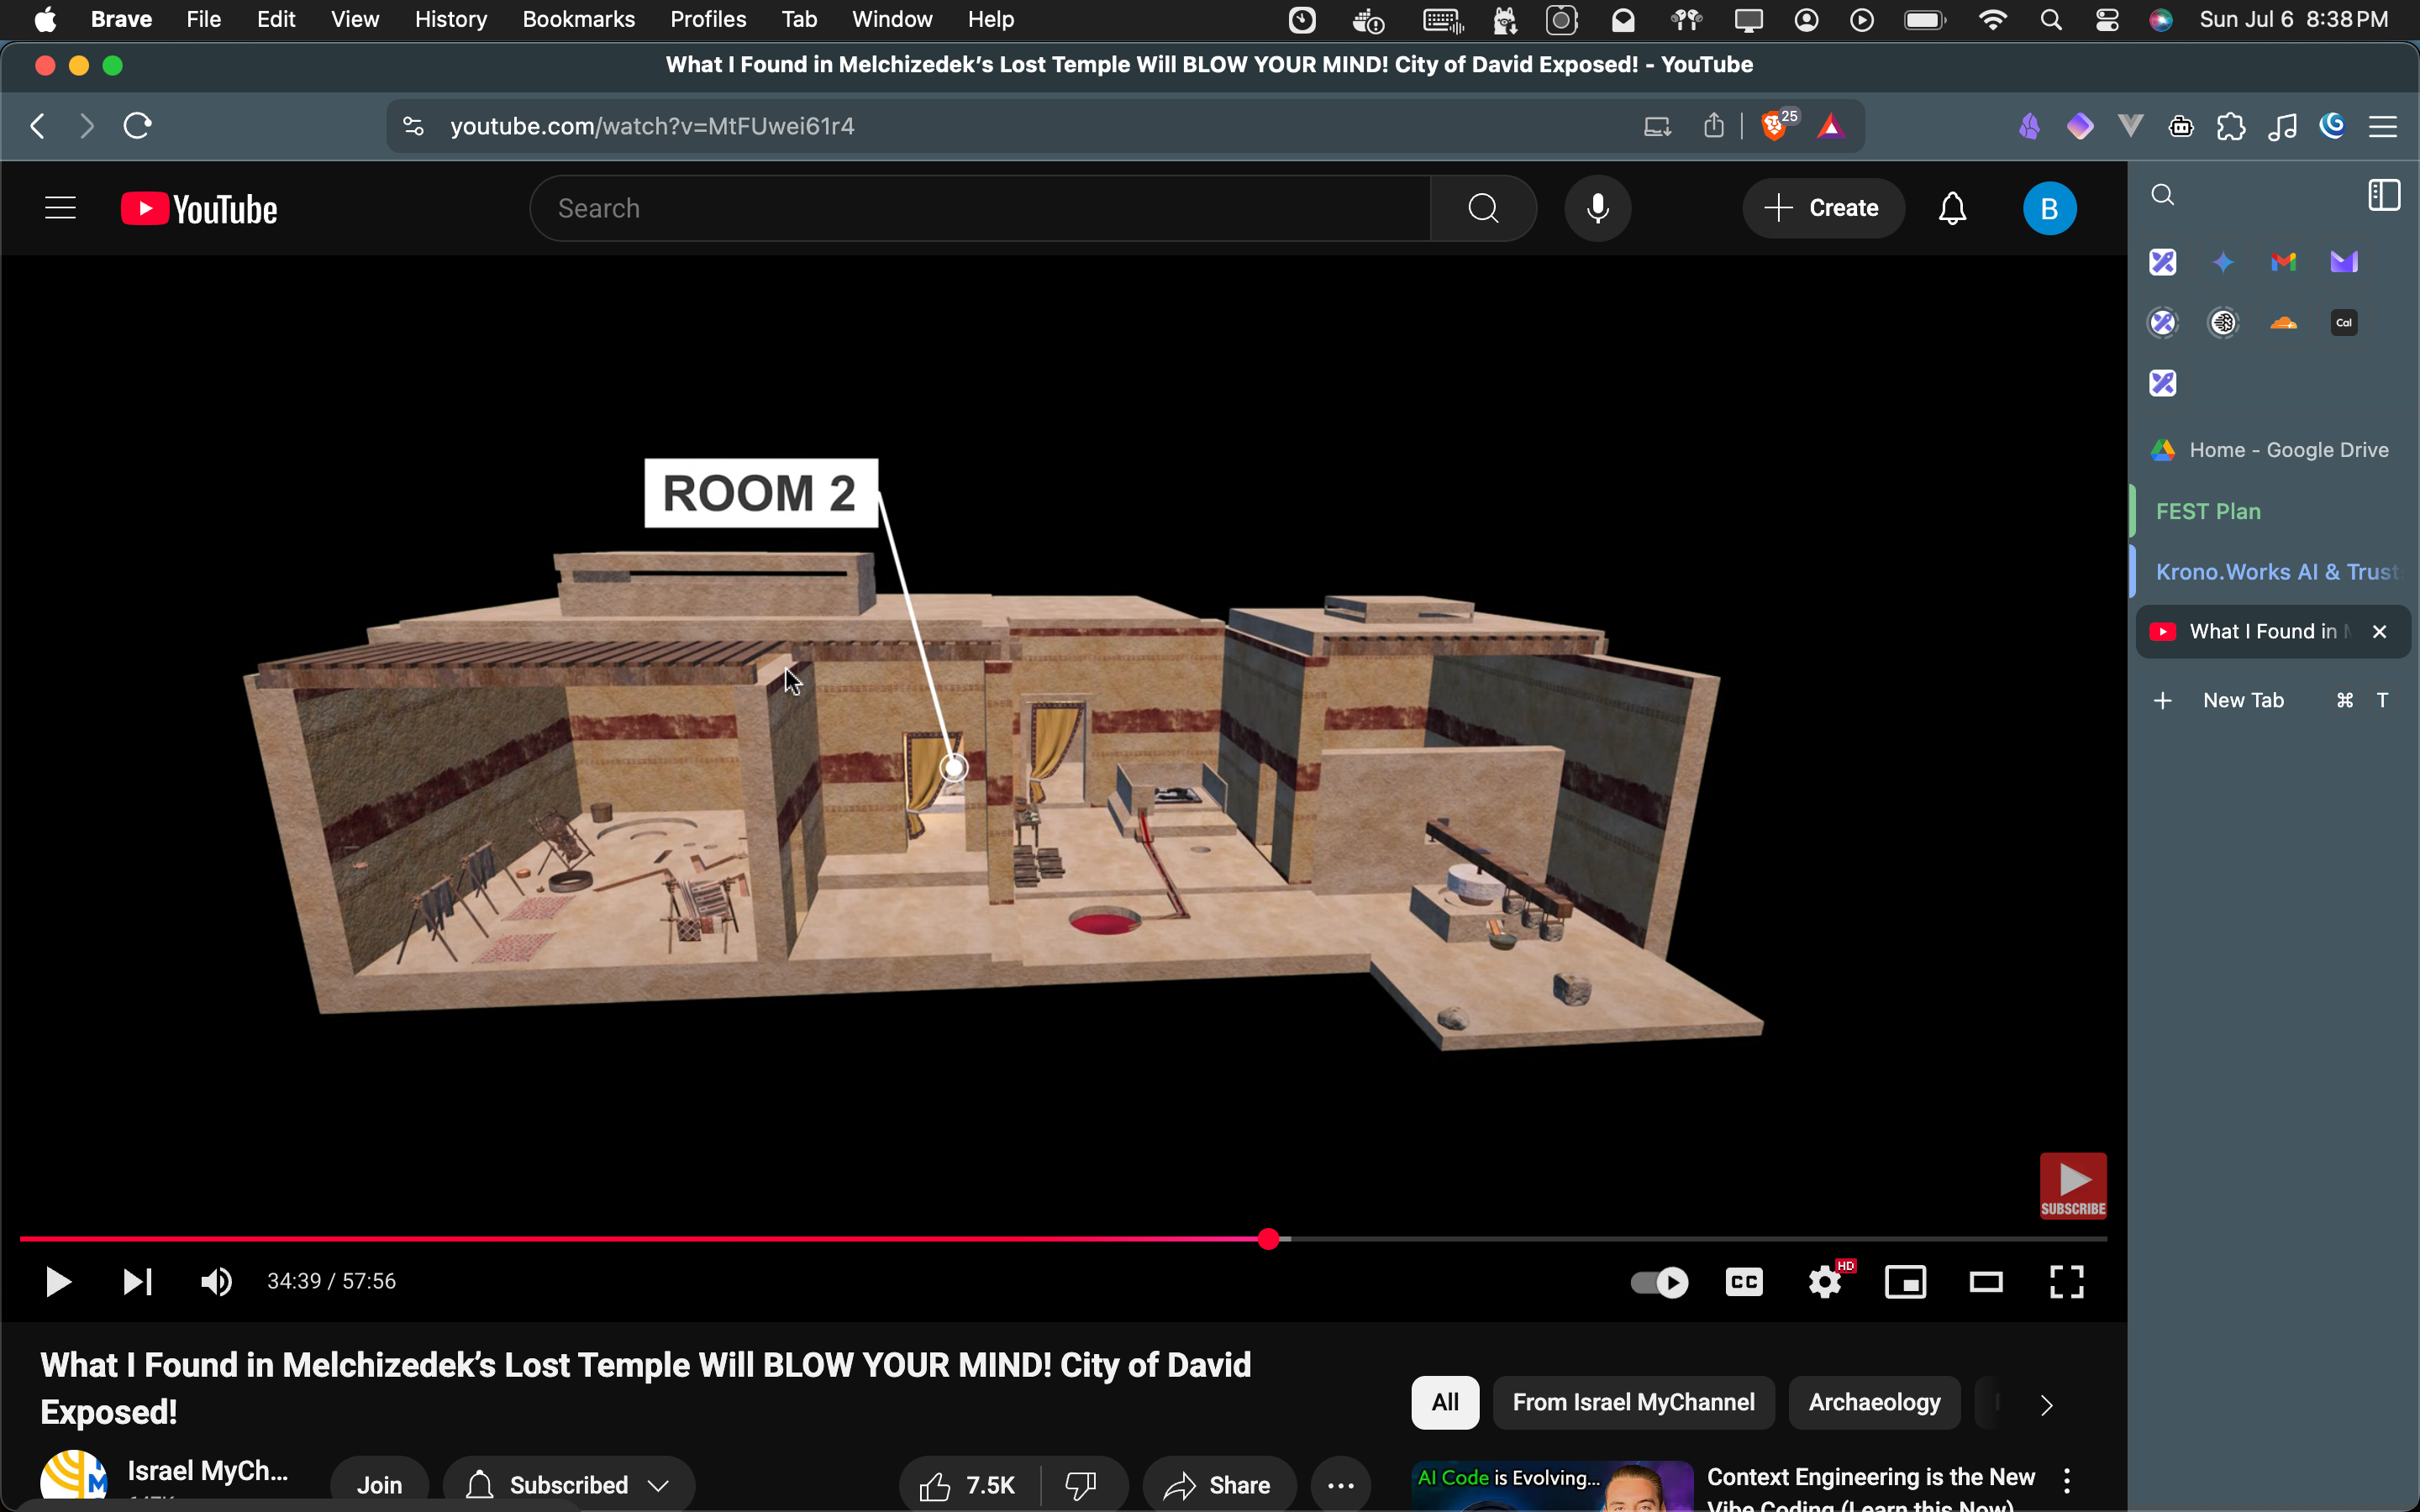Click the Brave Shields lion icon

(x=1774, y=127)
